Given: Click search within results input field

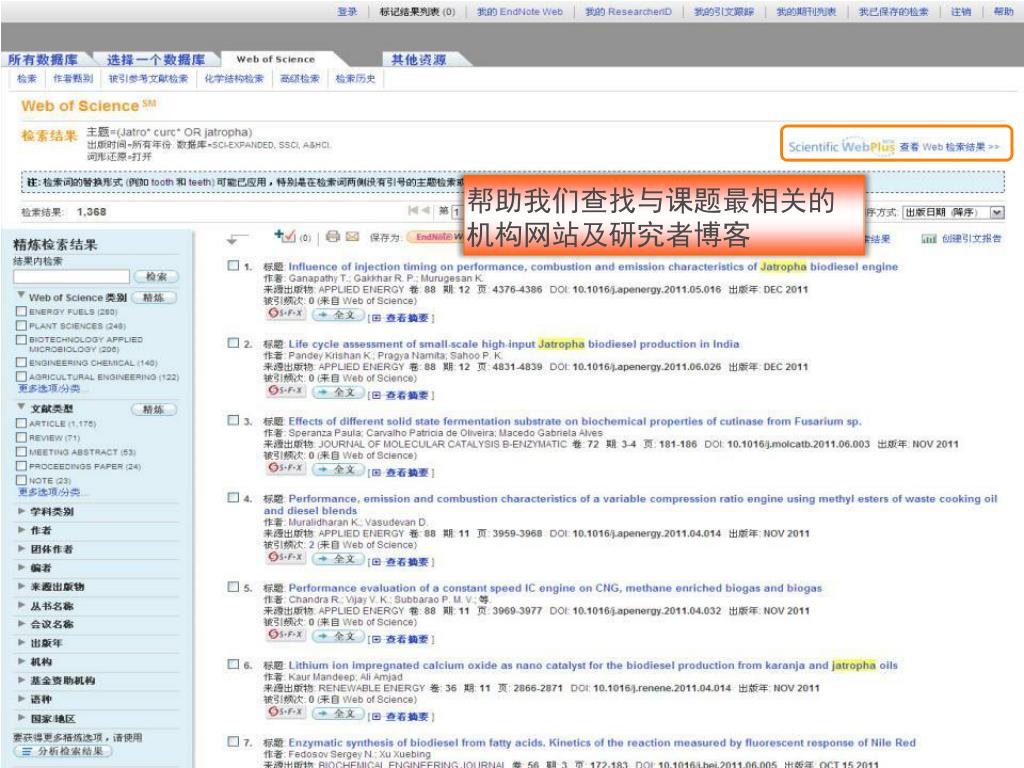Looking at the screenshot, I should [72, 276].
